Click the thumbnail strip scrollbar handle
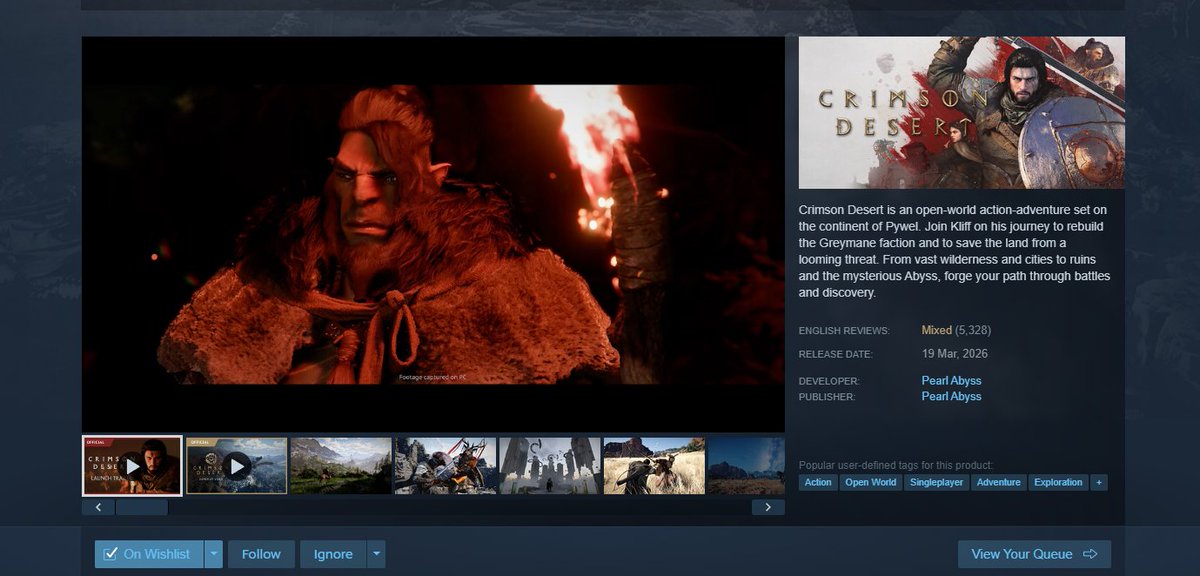The width and height of the screenshot is (1200, 576). [142, 507]
